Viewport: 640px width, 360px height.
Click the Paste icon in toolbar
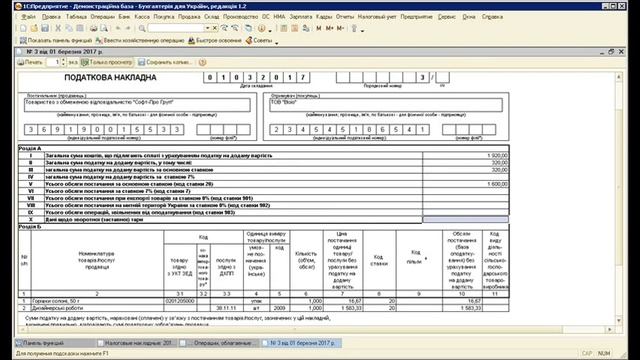80,28
